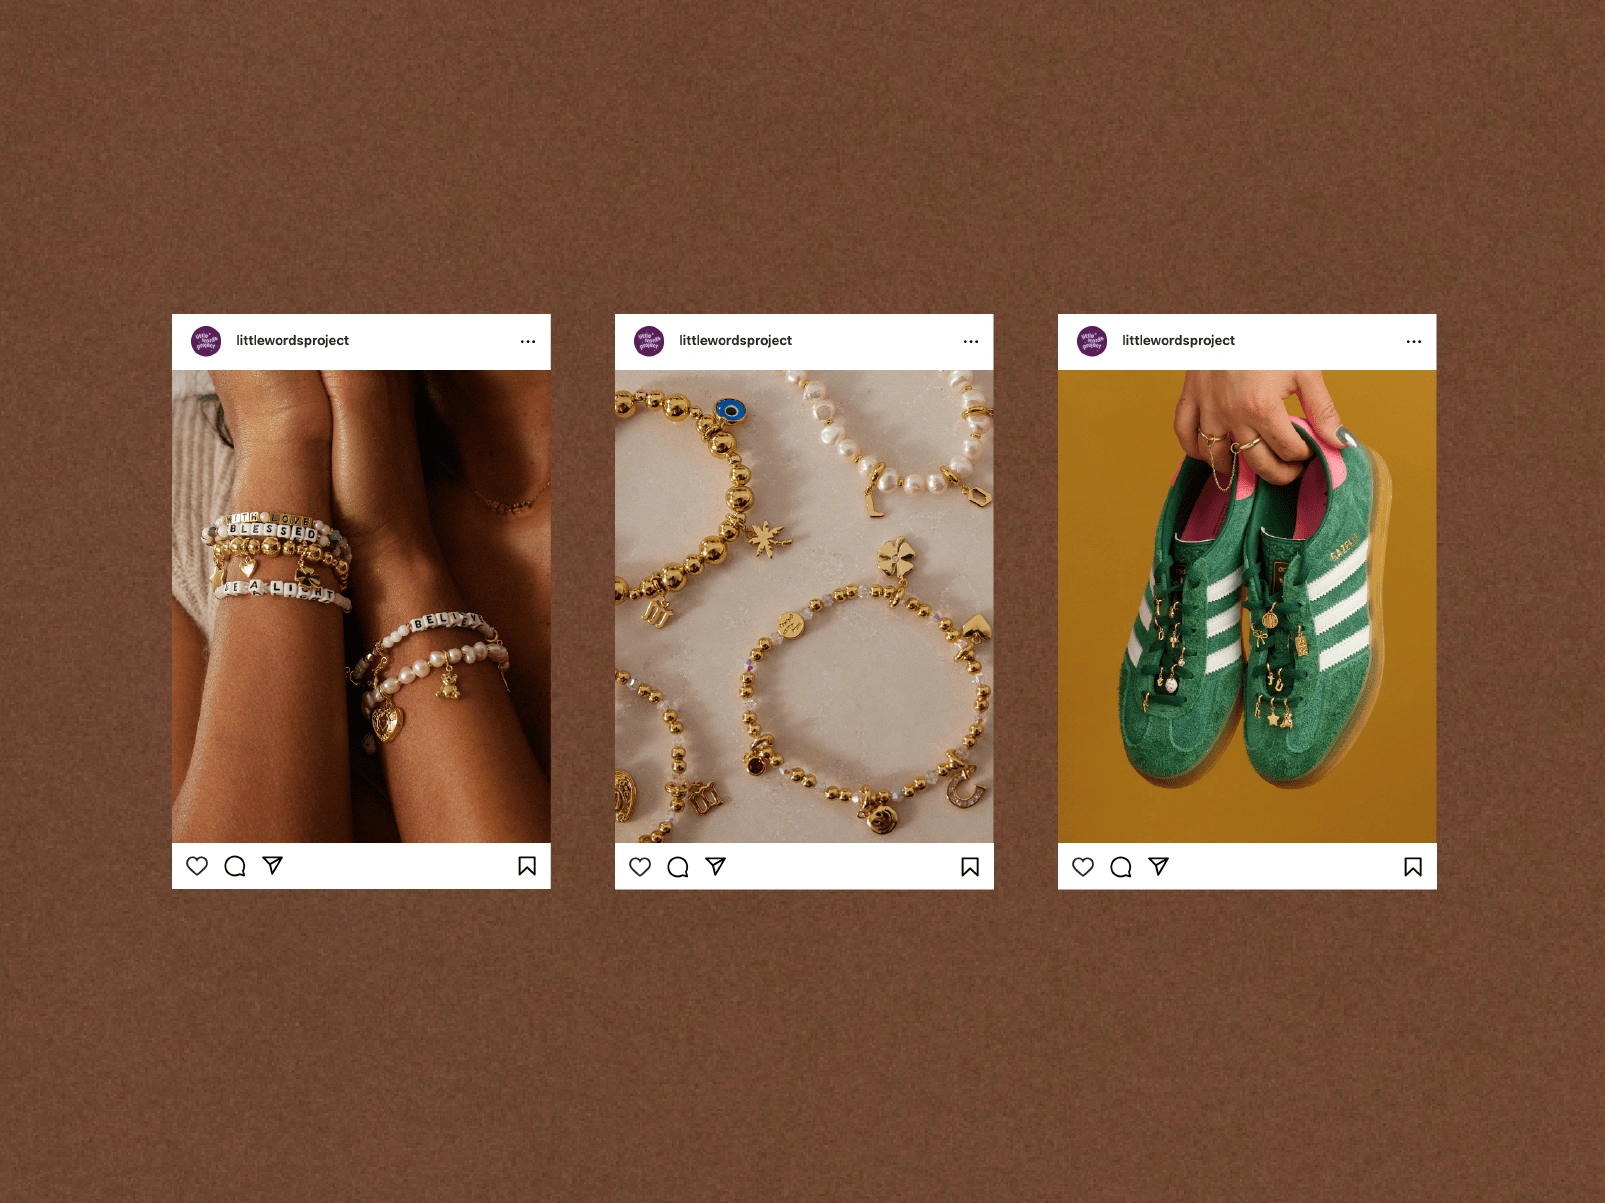Click profile avatar on middle post
1605x1203 pixels.
coord(649,341)
